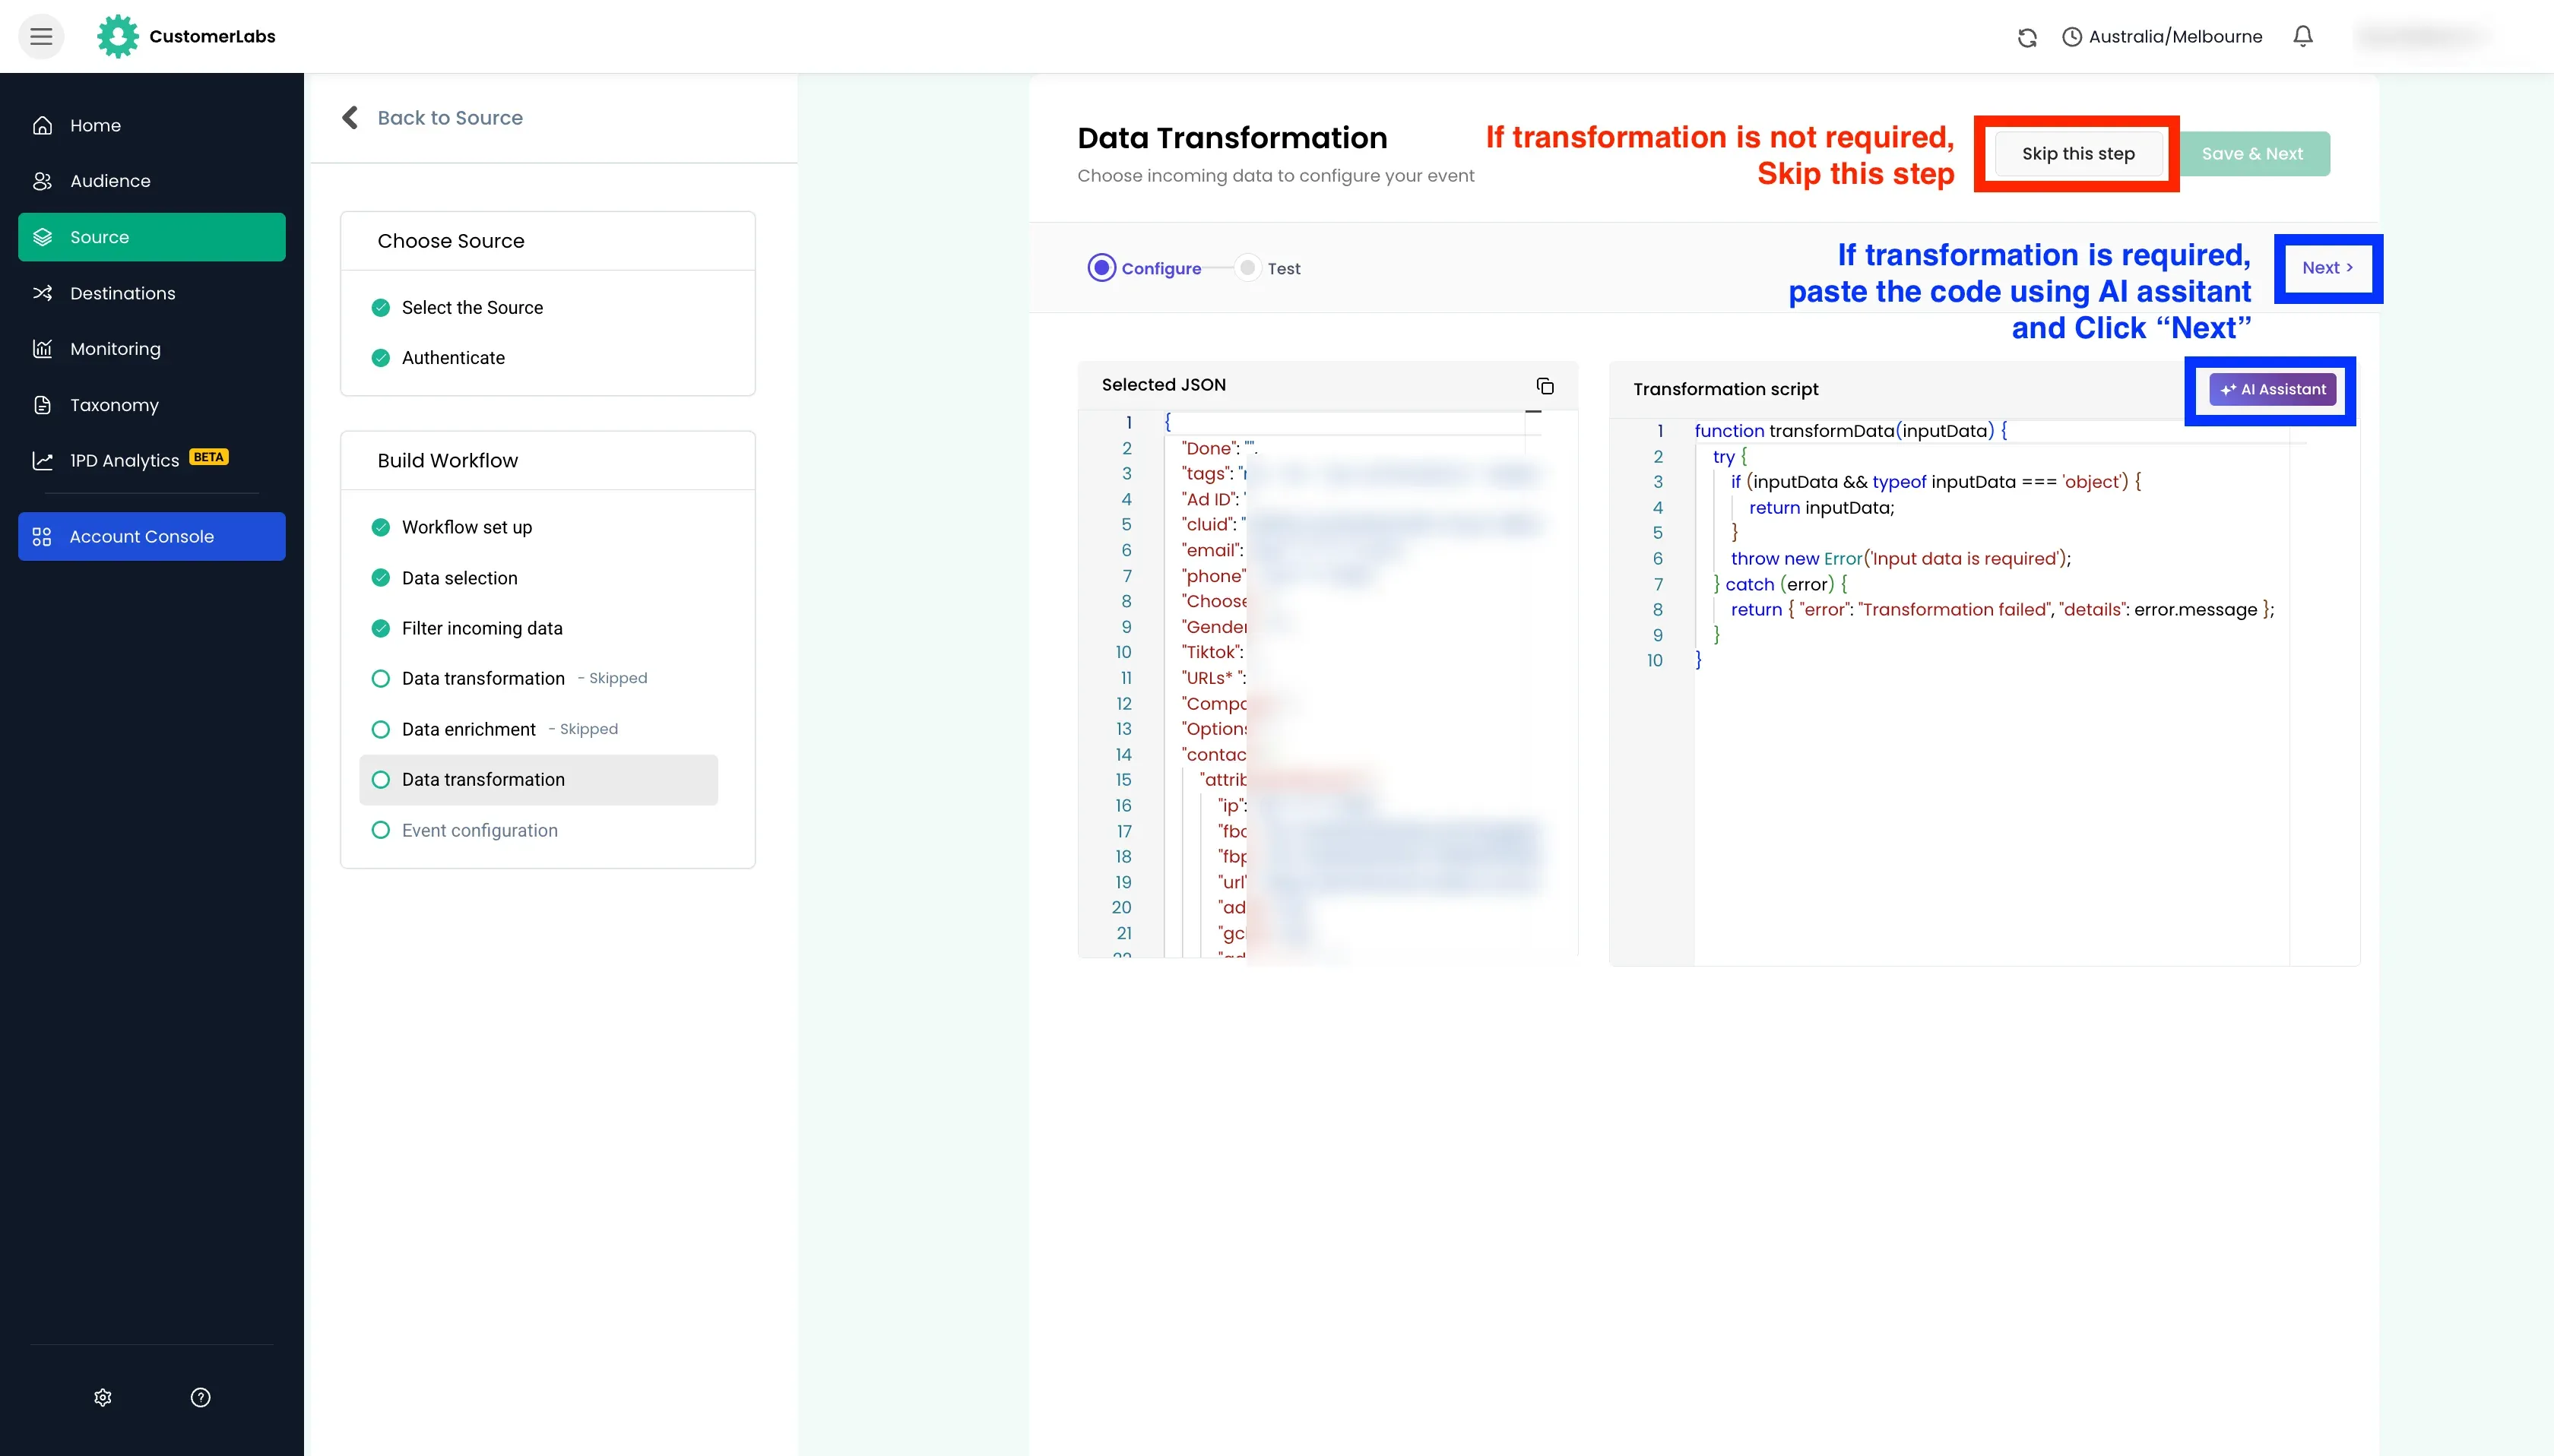Click the Next button
This screenshot has width=2554, height=1456.
(x=2327, y=268)
